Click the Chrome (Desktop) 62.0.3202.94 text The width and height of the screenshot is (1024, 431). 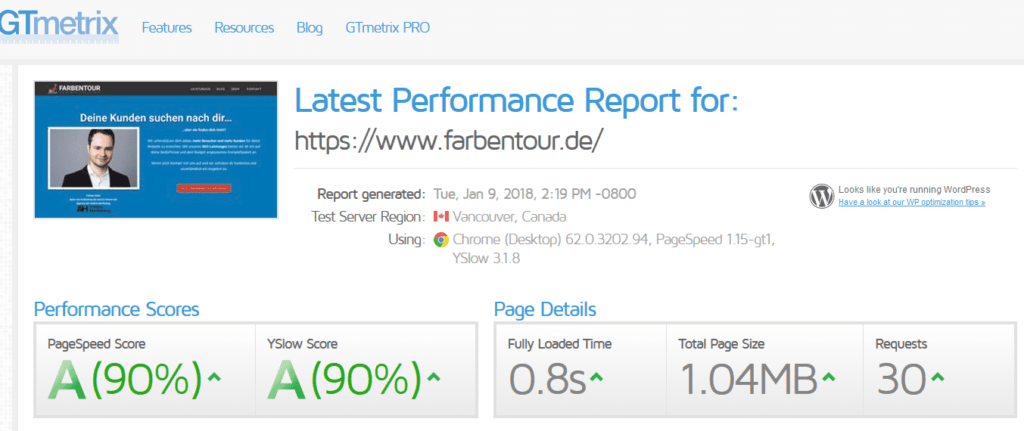pos(552,240)
